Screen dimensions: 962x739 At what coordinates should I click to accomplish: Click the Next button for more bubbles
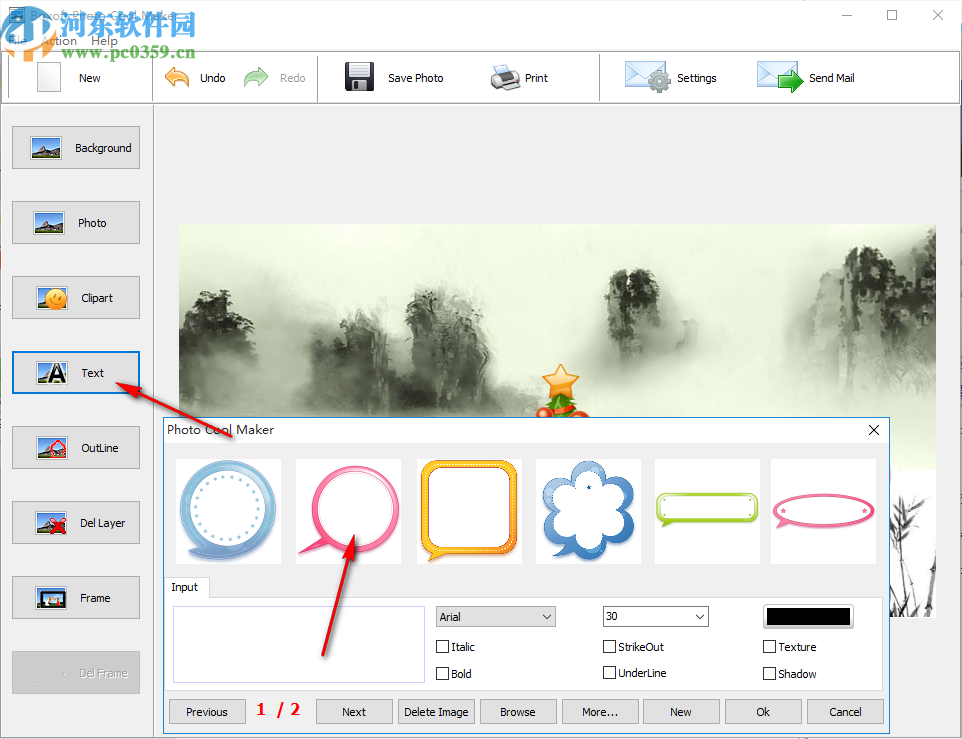(354, 711)
